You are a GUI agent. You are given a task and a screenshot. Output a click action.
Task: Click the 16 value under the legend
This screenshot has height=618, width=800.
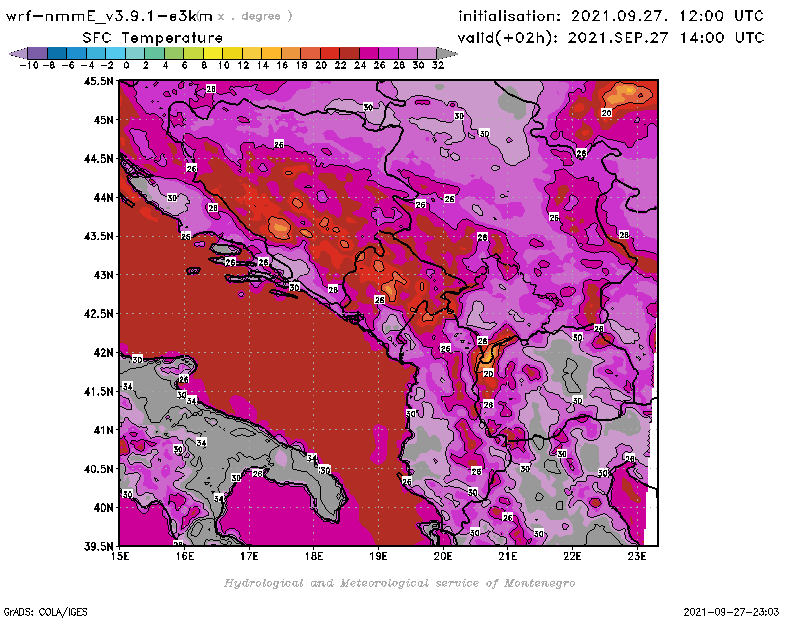click(x=282, y=65)
